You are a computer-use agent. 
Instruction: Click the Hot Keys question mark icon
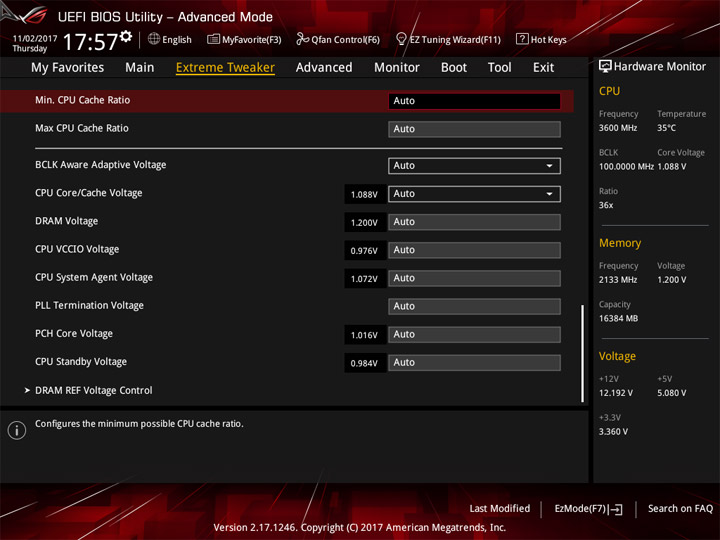(x=522, y=39)
